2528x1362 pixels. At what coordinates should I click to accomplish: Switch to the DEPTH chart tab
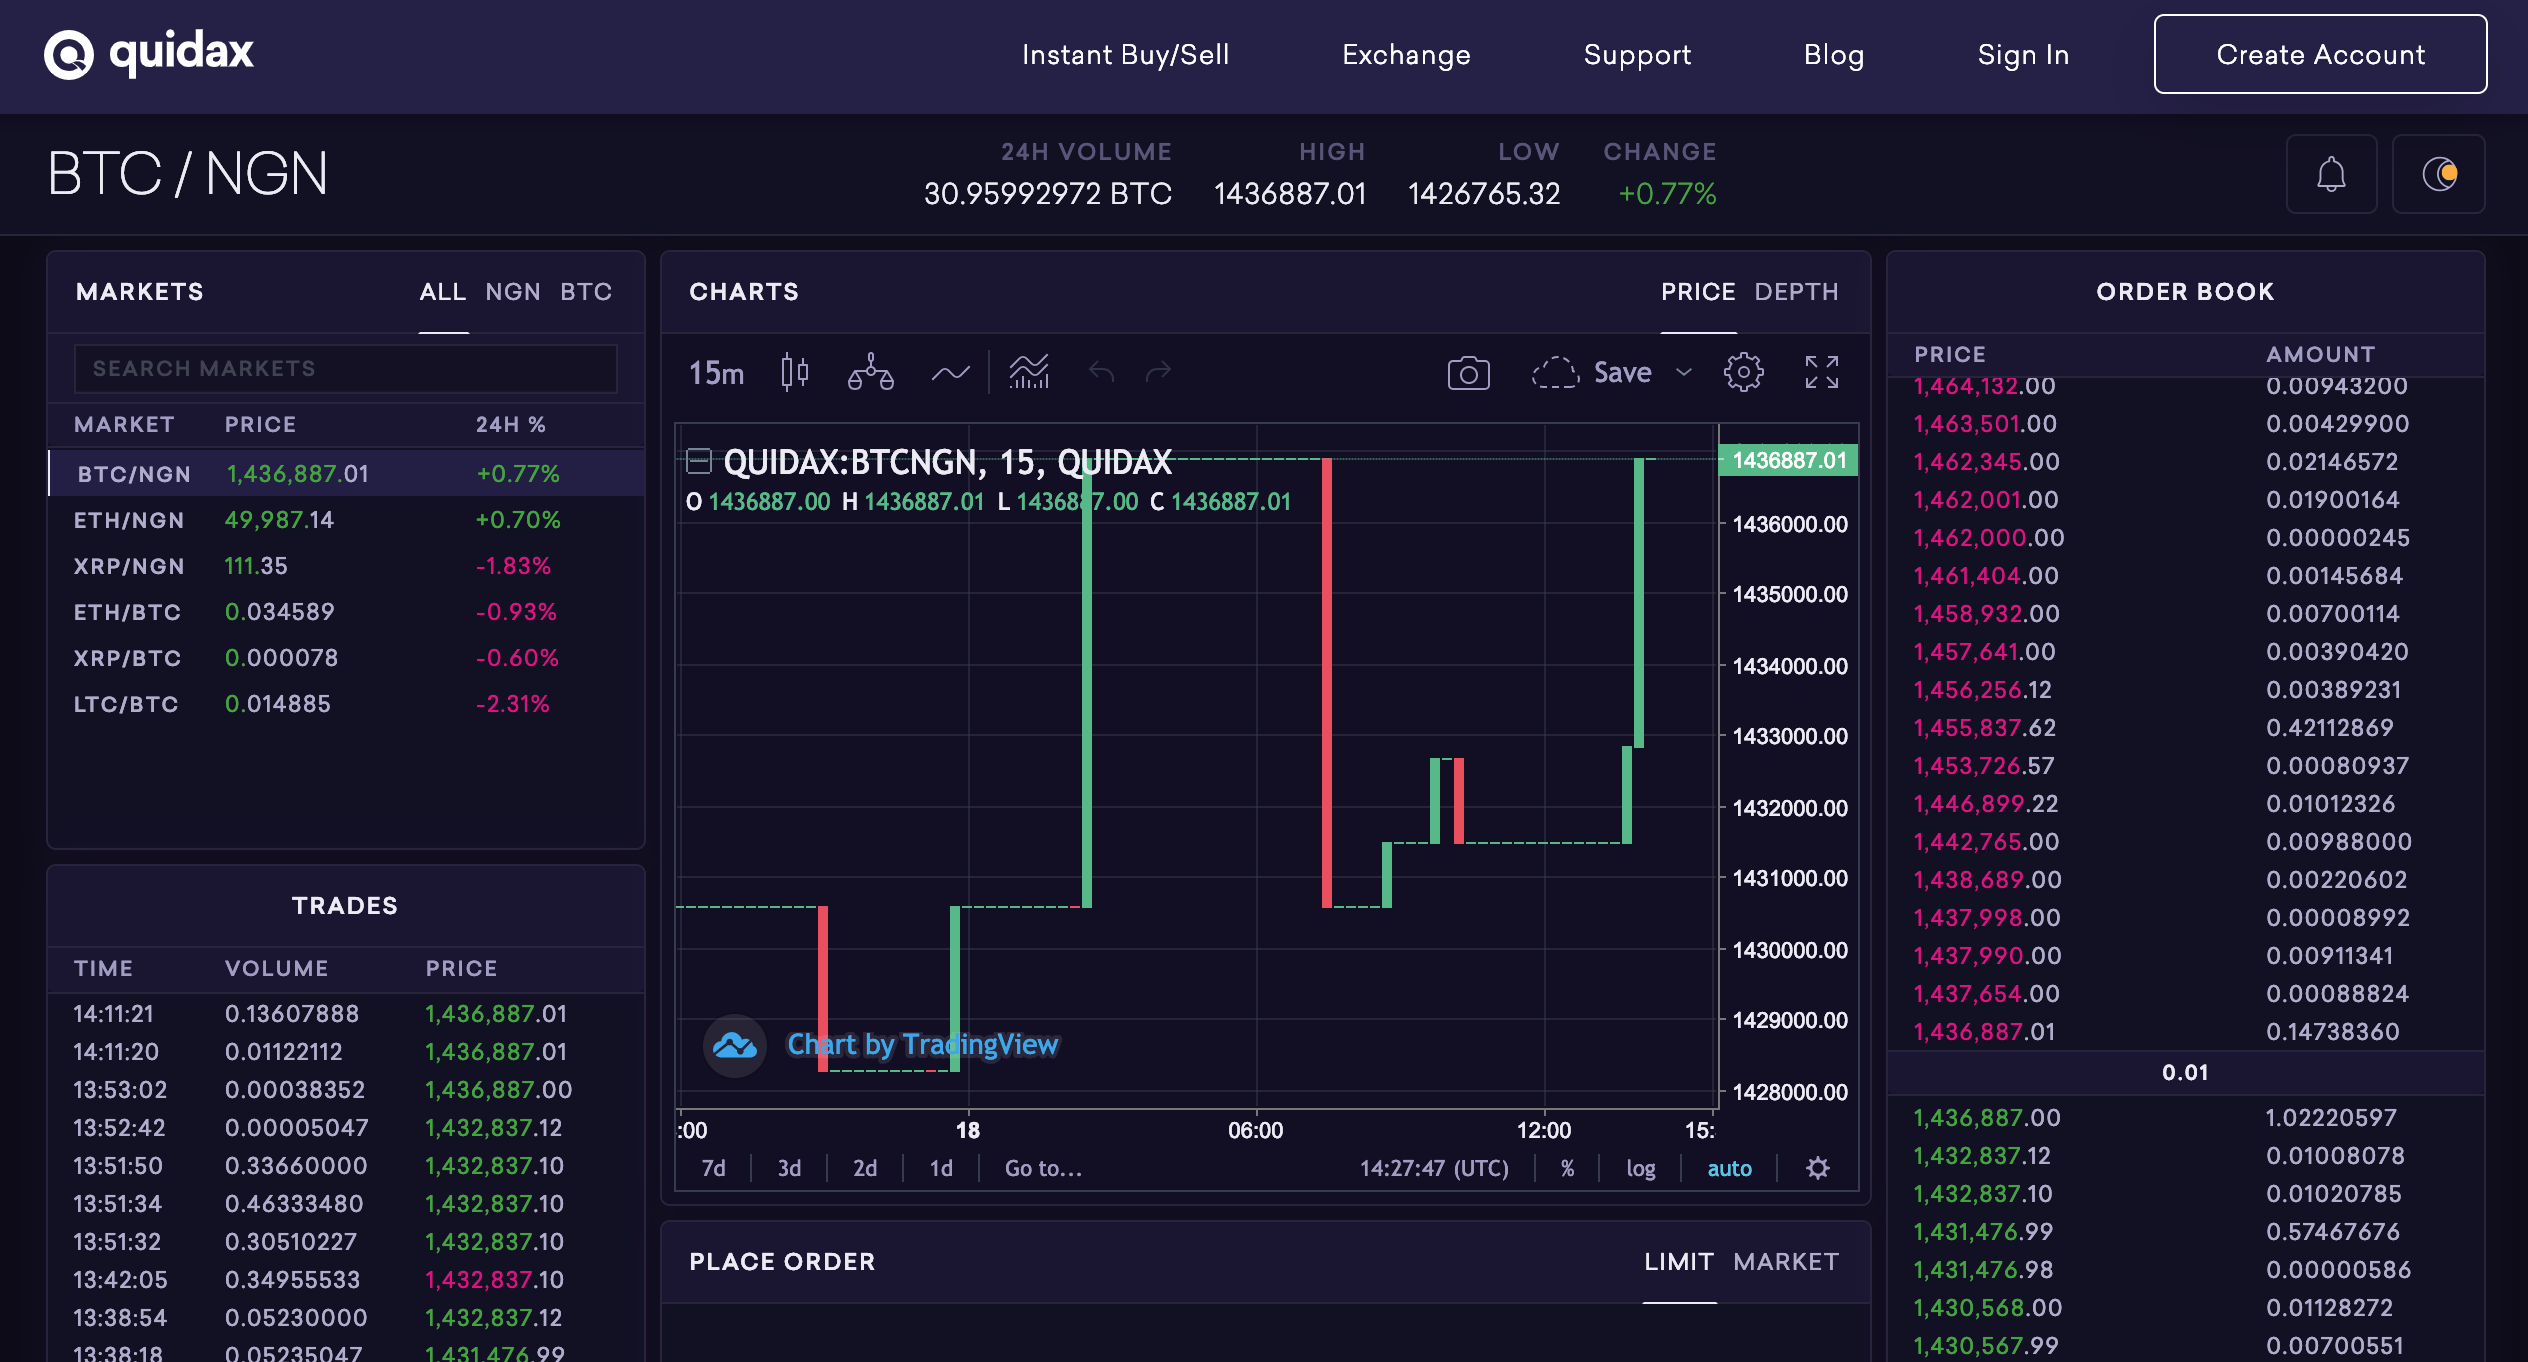pyautogui.click(x=1796, y=292)
